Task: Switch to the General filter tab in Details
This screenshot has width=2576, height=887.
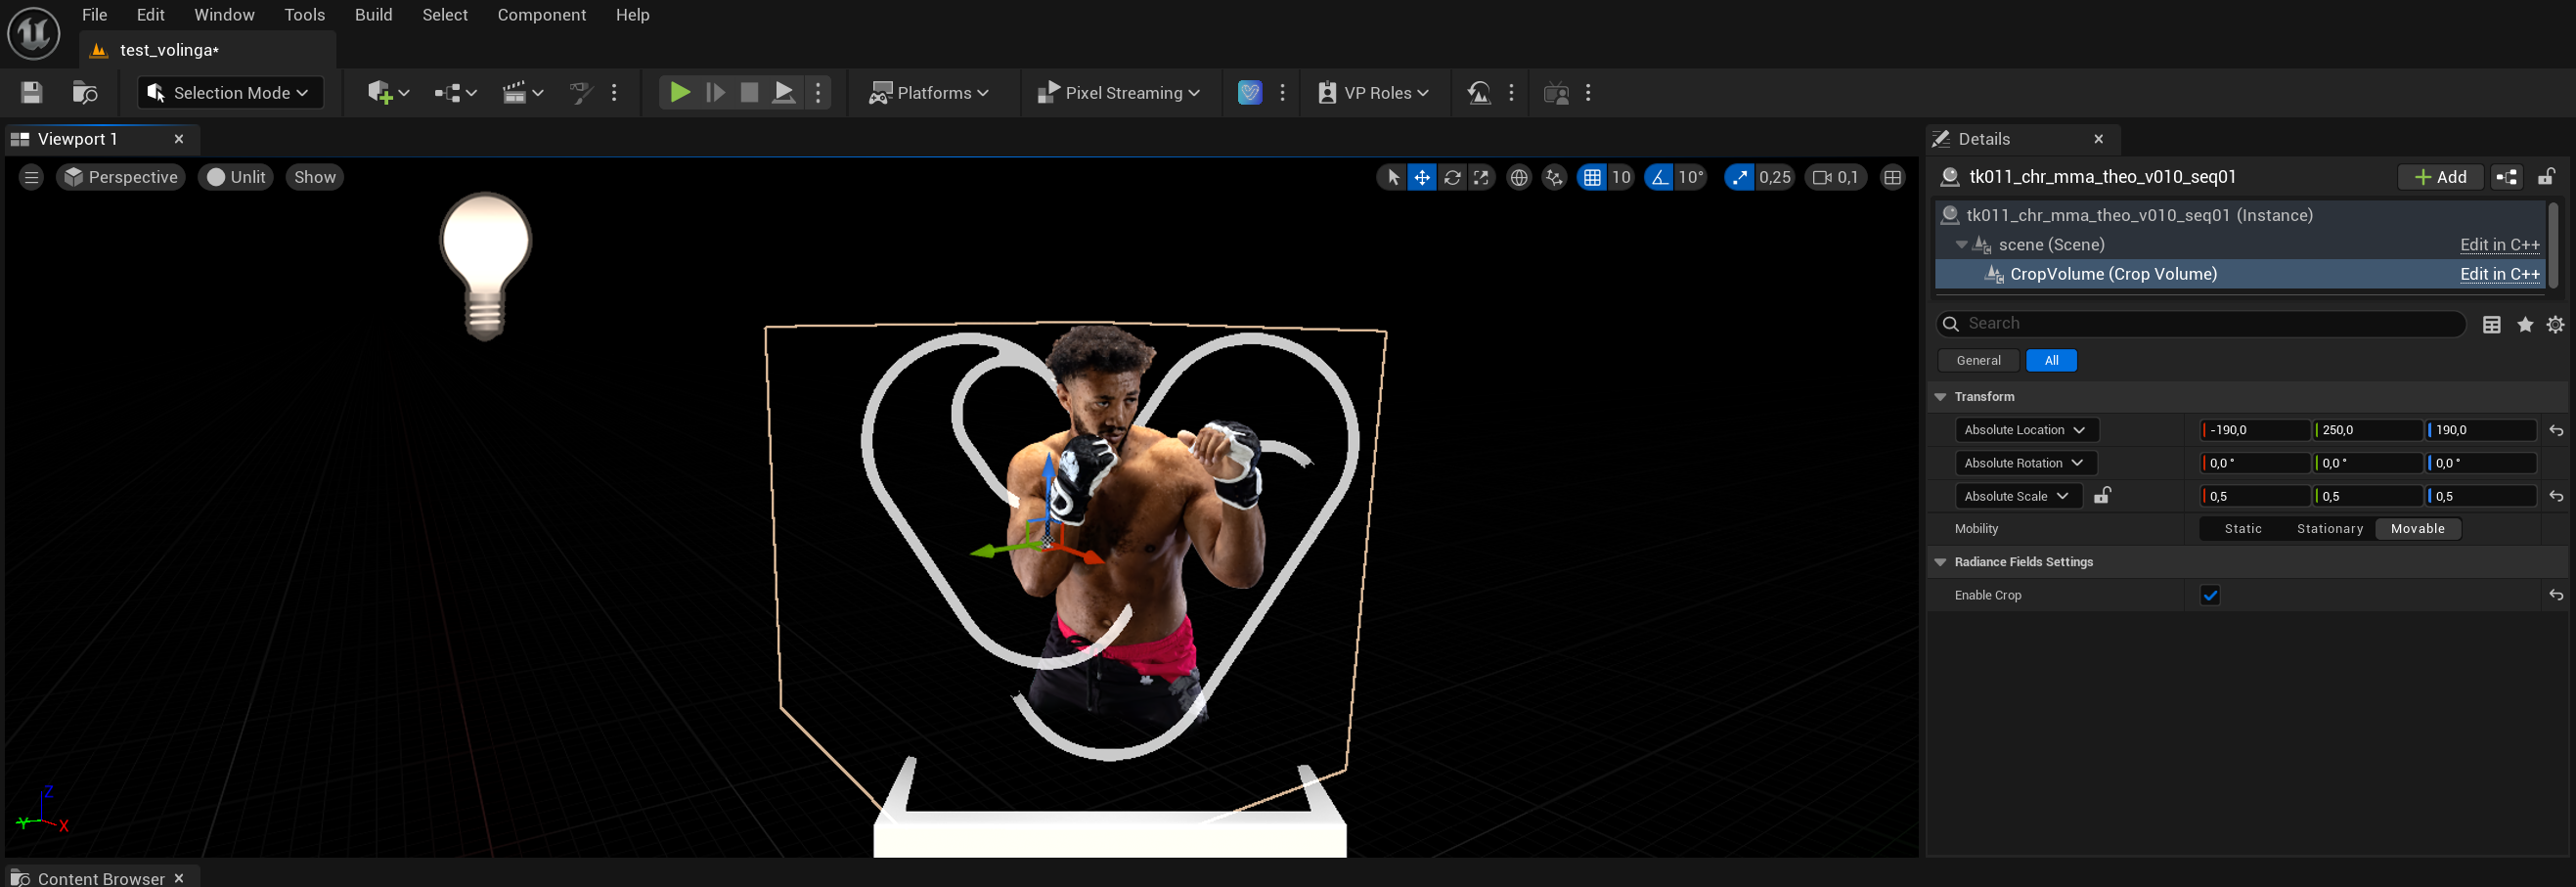Action: click(x=1978, y=360)
